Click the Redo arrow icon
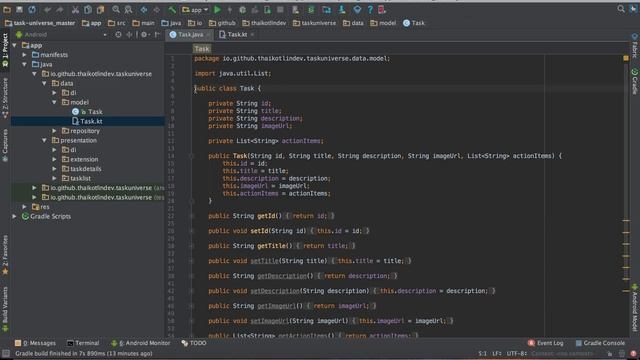The width and height of the screenshot is (640, 360). tap(60, 9)
